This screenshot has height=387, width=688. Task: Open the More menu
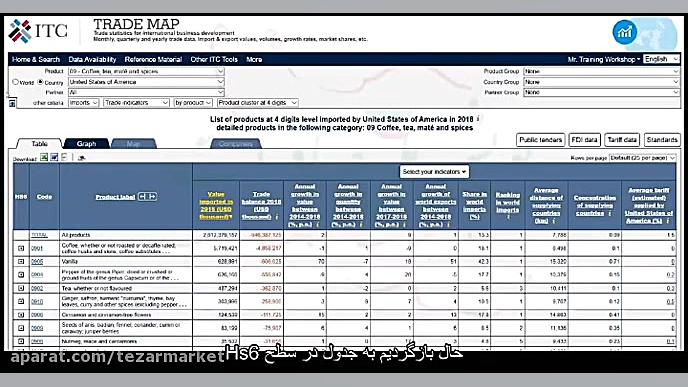pyautogui.click(x=254, y=59)
